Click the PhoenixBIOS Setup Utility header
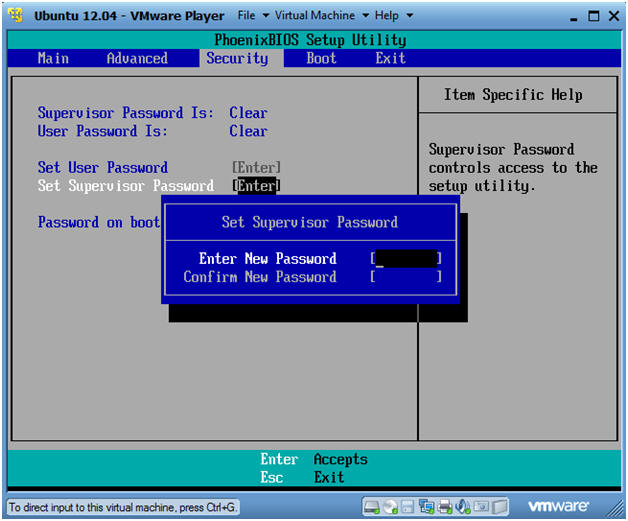 tap(310, 40)
